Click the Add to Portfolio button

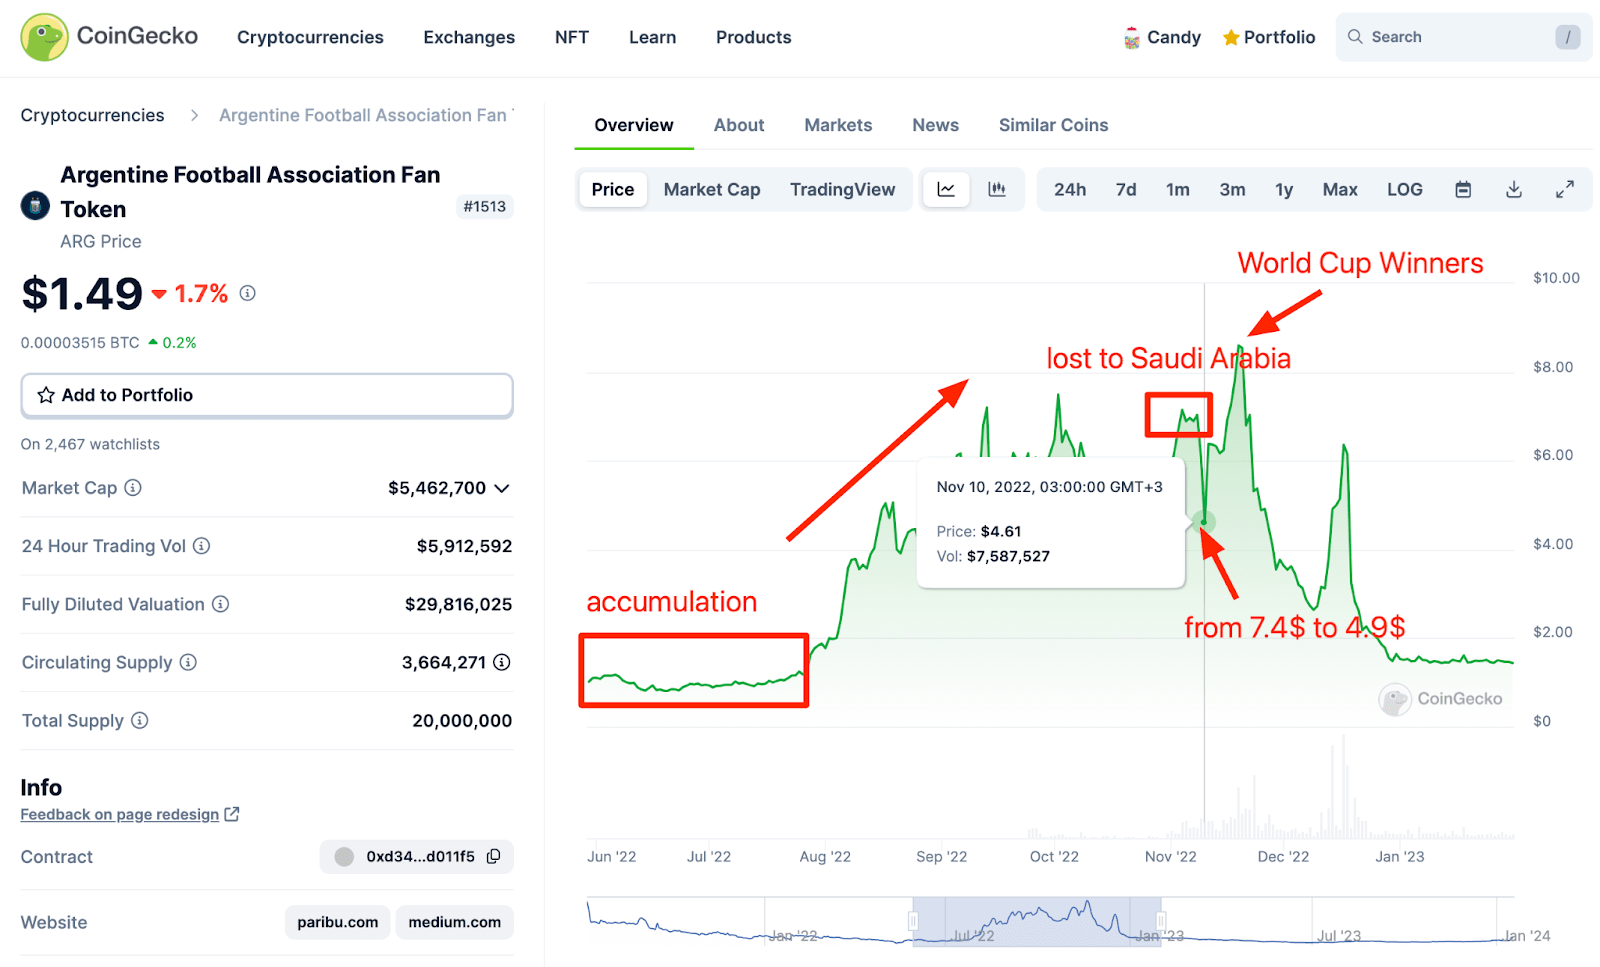267,395
